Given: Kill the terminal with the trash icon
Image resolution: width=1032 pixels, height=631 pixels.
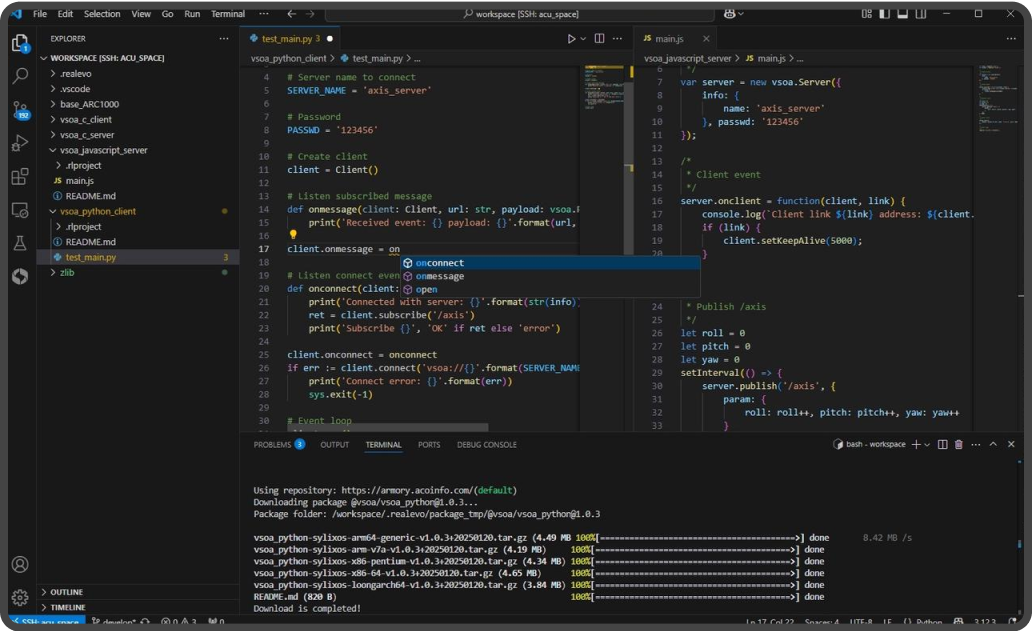Looking at the screenshot, I should 959,445.
